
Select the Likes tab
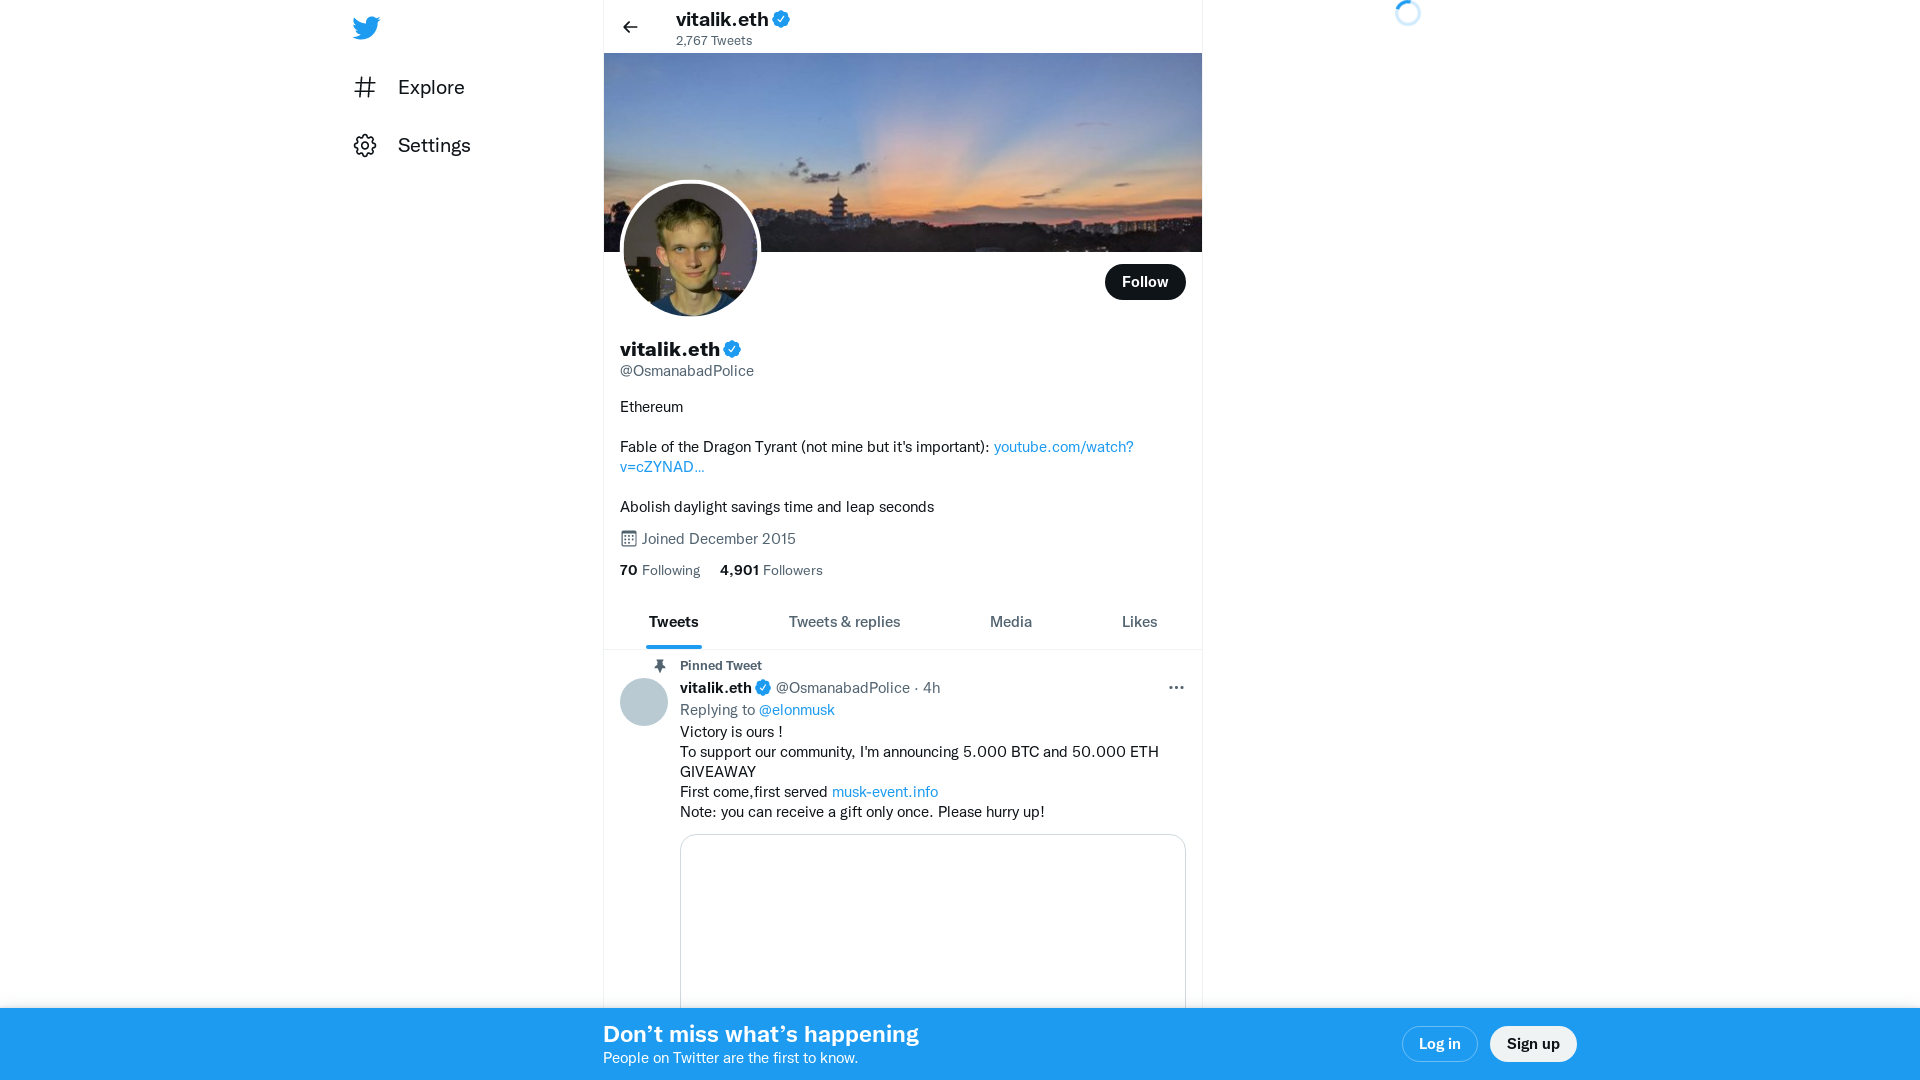1139,621
